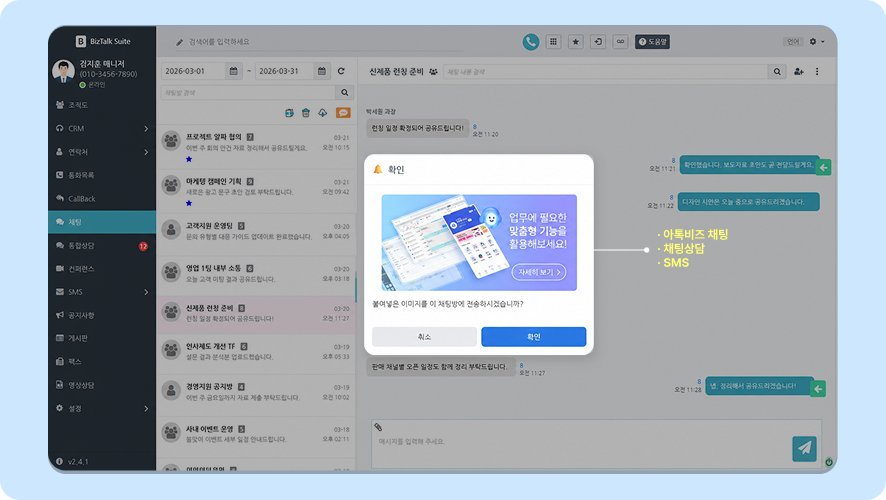This screenshot has width=886, height=500.
Task: Click the call transfer arrow icon
Action: pos(598,42)
